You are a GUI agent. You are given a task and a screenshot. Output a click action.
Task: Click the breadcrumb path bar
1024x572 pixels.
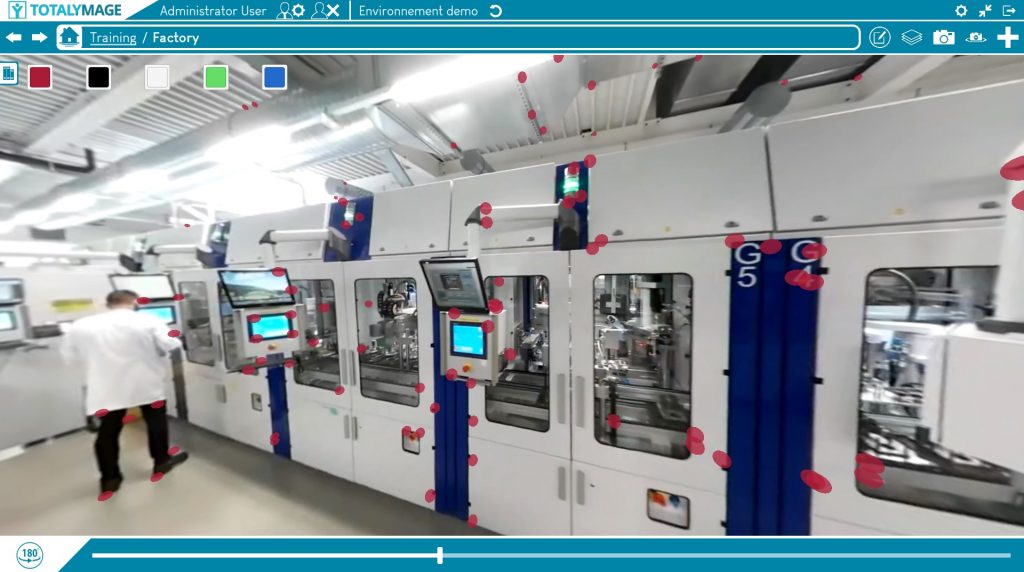pos(458,37)
